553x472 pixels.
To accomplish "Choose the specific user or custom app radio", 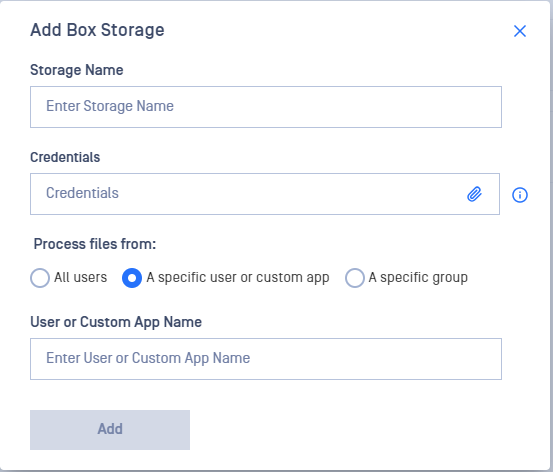I will pyautogui.click(x=132, y=278).
